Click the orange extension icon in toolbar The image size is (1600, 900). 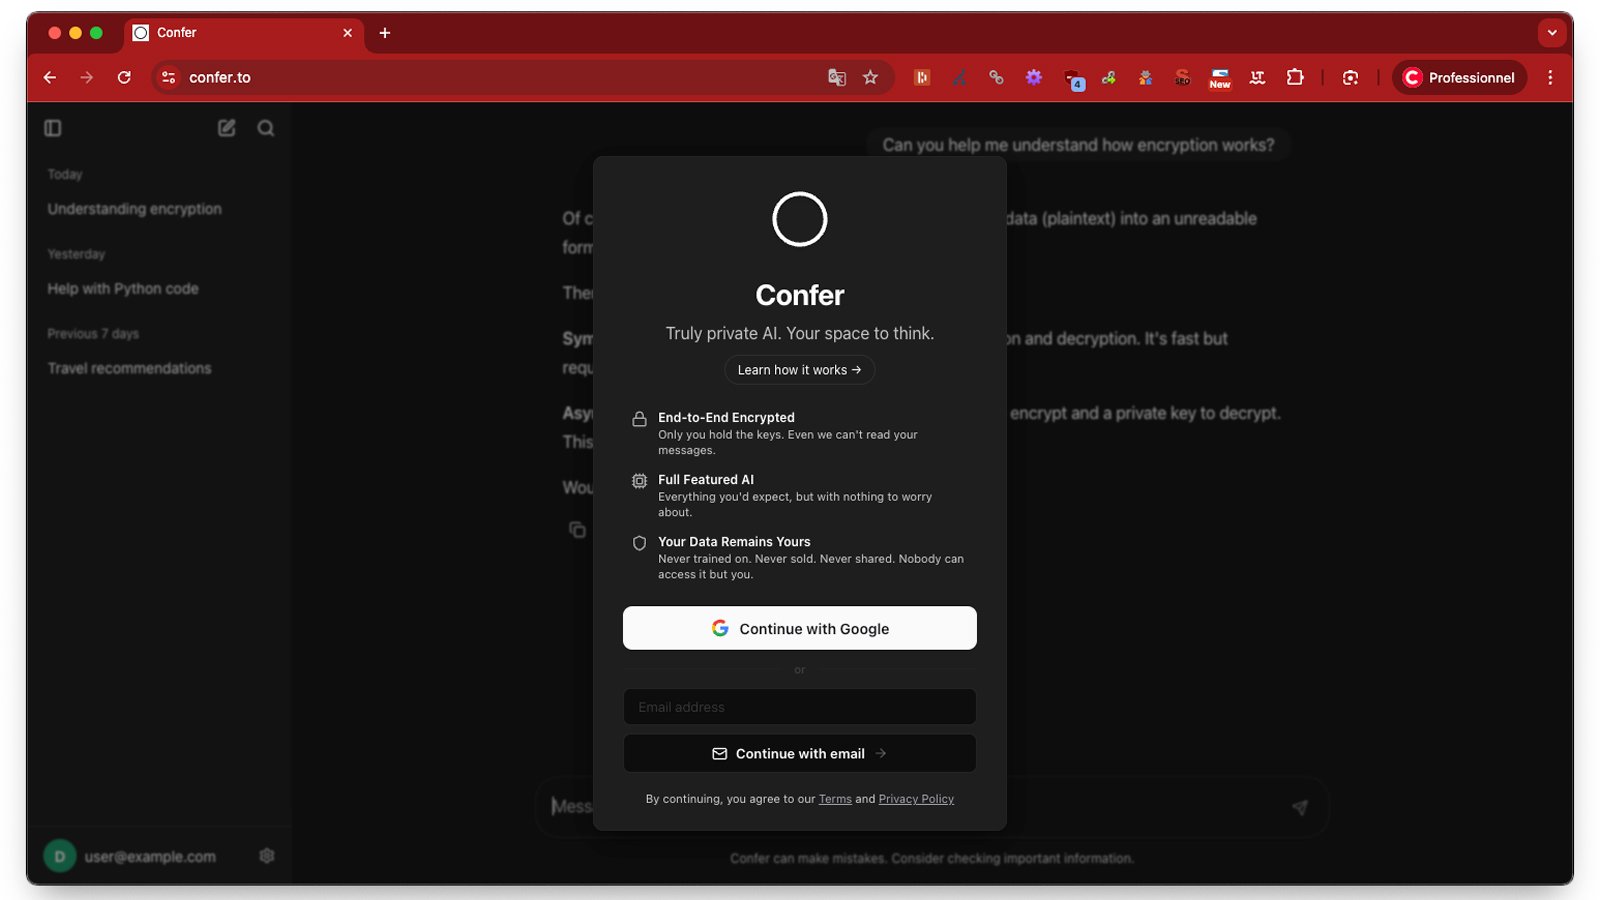[x=922, y=77]
